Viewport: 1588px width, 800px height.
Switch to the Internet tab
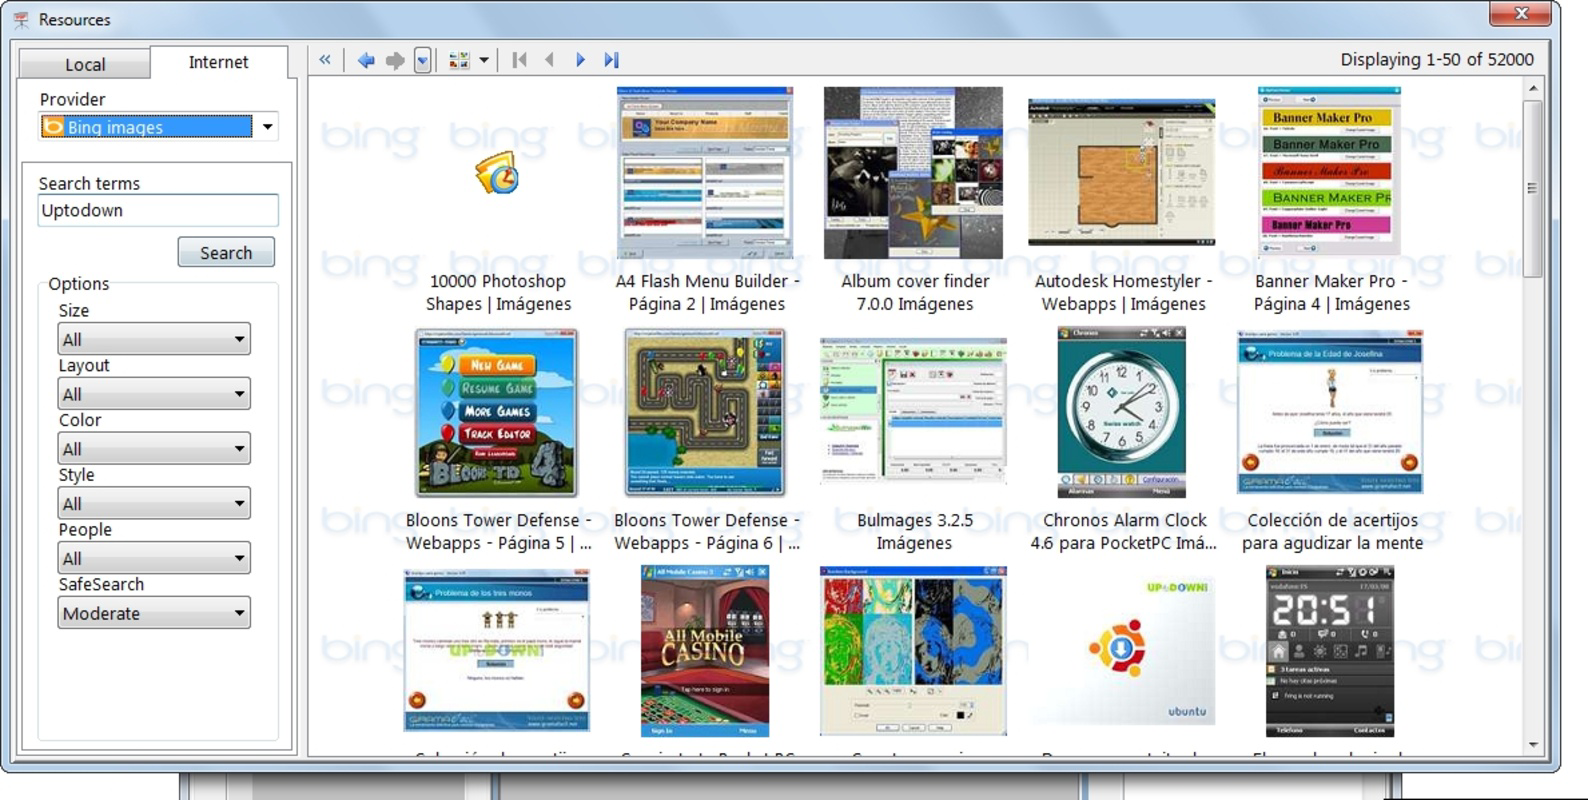[218, 62]
